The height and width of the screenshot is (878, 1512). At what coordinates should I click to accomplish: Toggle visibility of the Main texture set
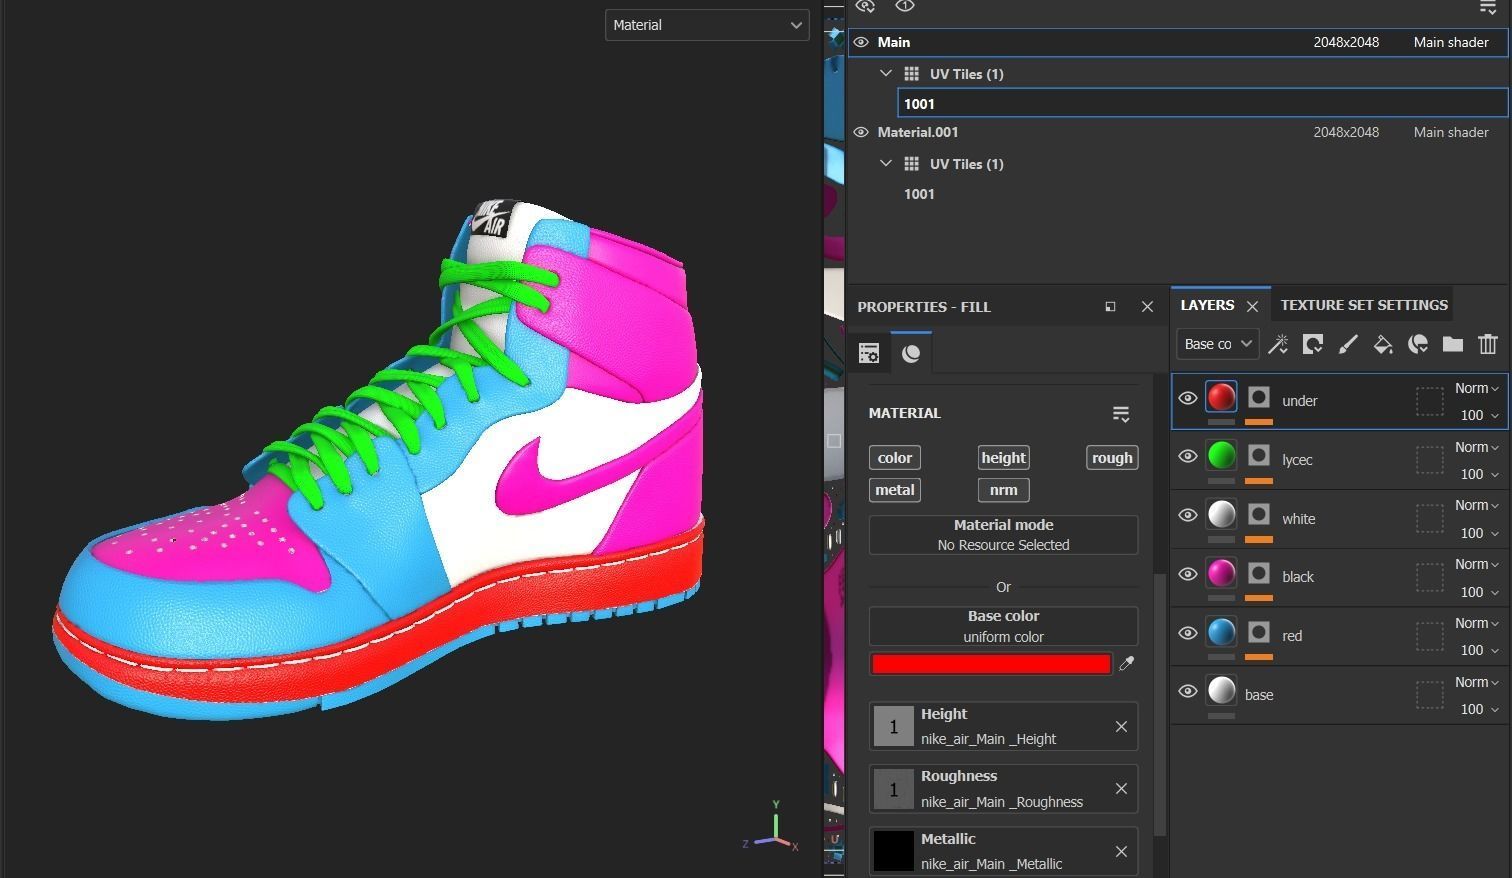[861, 42]
